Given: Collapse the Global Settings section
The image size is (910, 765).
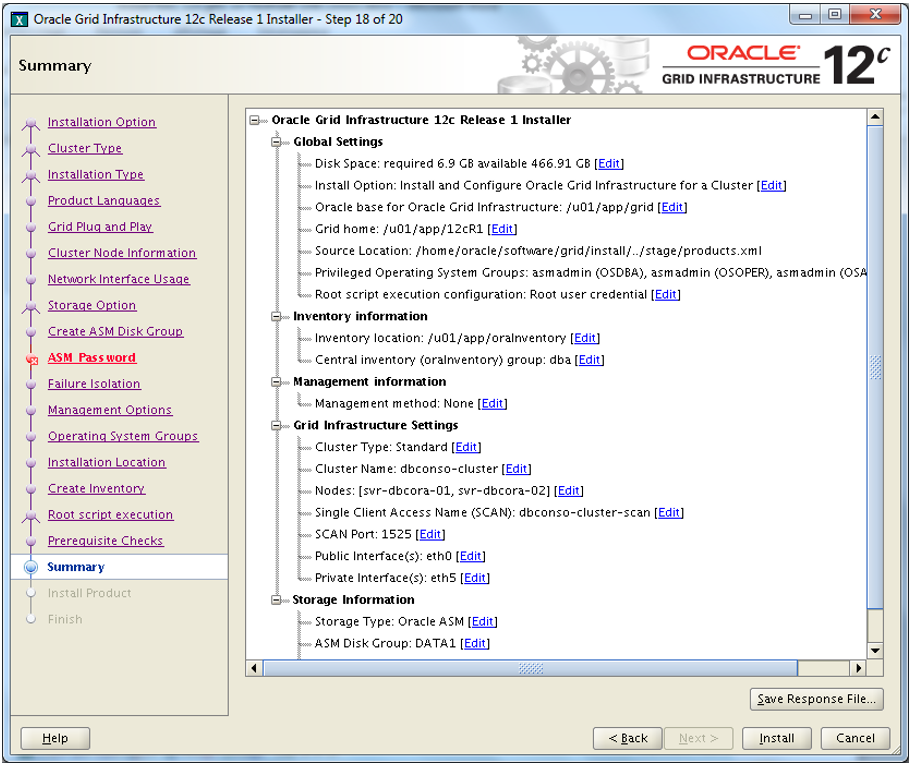Looking at the screenshot, I should coord(276,142).
